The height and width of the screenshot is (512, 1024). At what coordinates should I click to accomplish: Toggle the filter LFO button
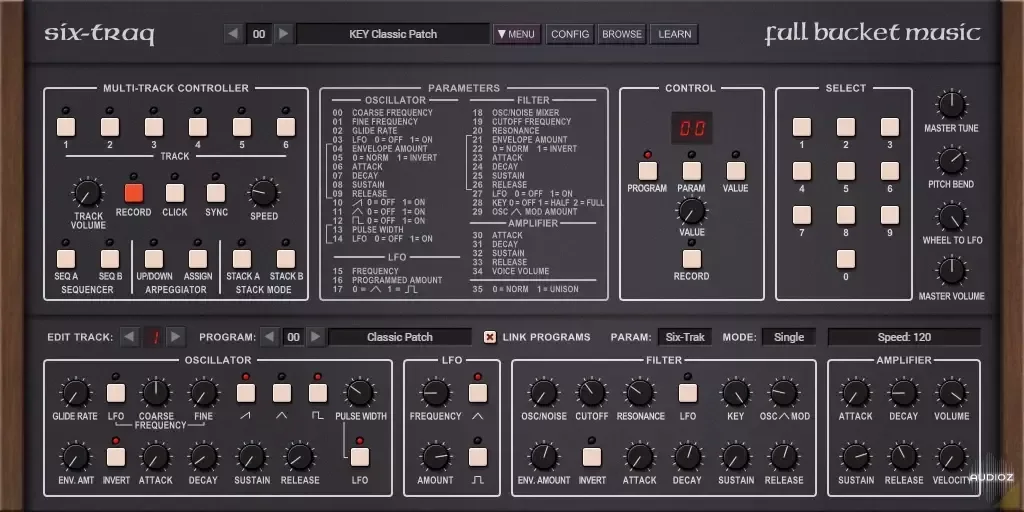click(x=688, y=392)
